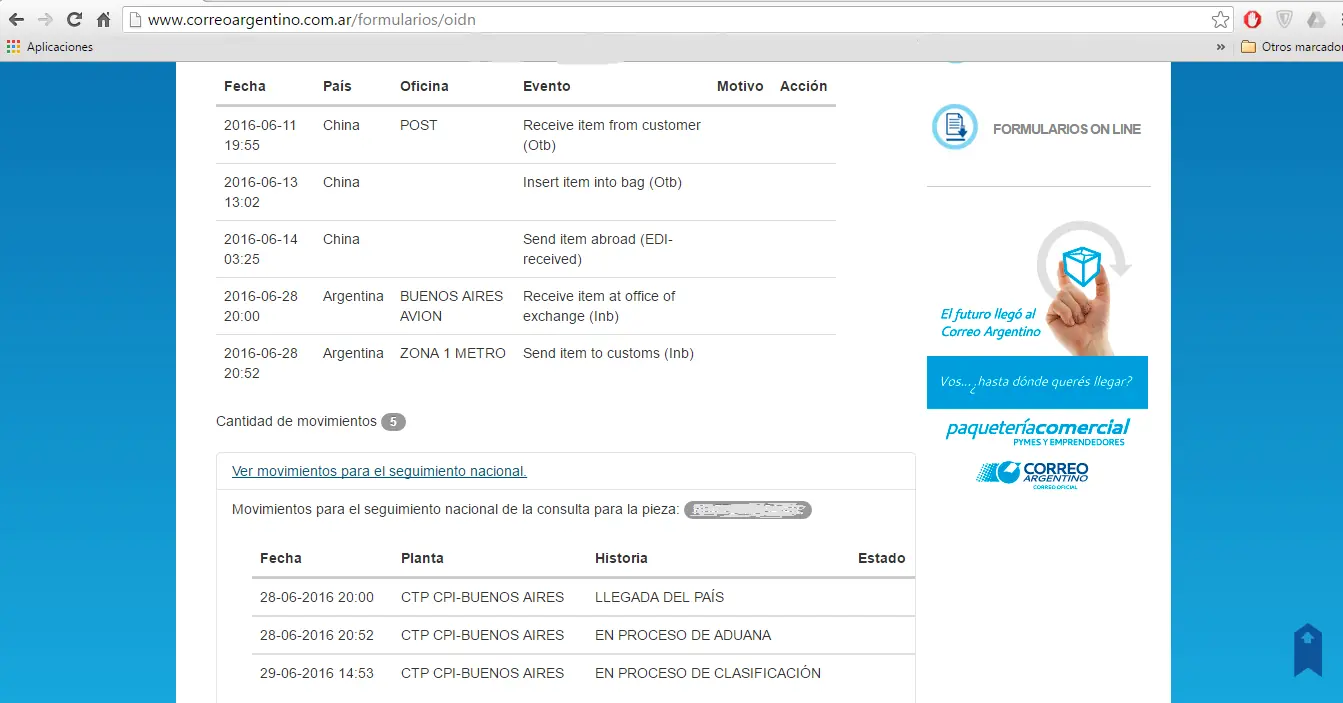This screenshot has width=1343, height=703.
Task: Open the Opera extension icon
Action: tap(1252, 19)
